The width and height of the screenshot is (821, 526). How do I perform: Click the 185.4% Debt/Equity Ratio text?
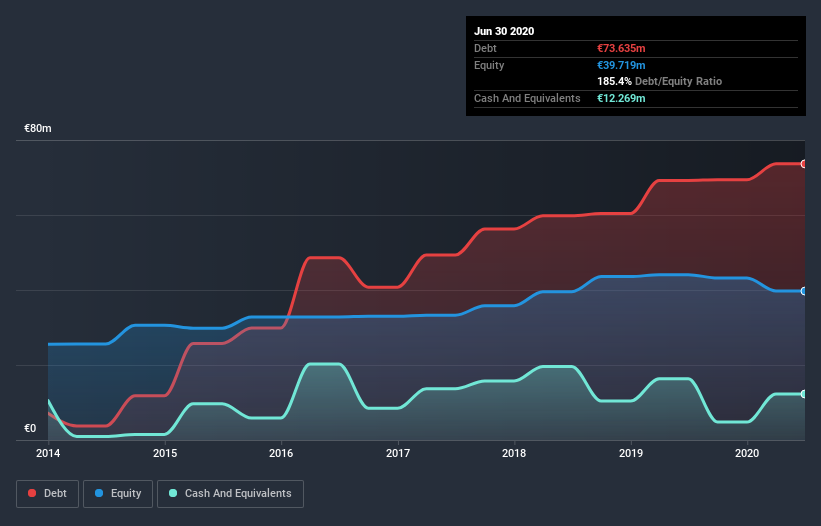coord(660,82)
